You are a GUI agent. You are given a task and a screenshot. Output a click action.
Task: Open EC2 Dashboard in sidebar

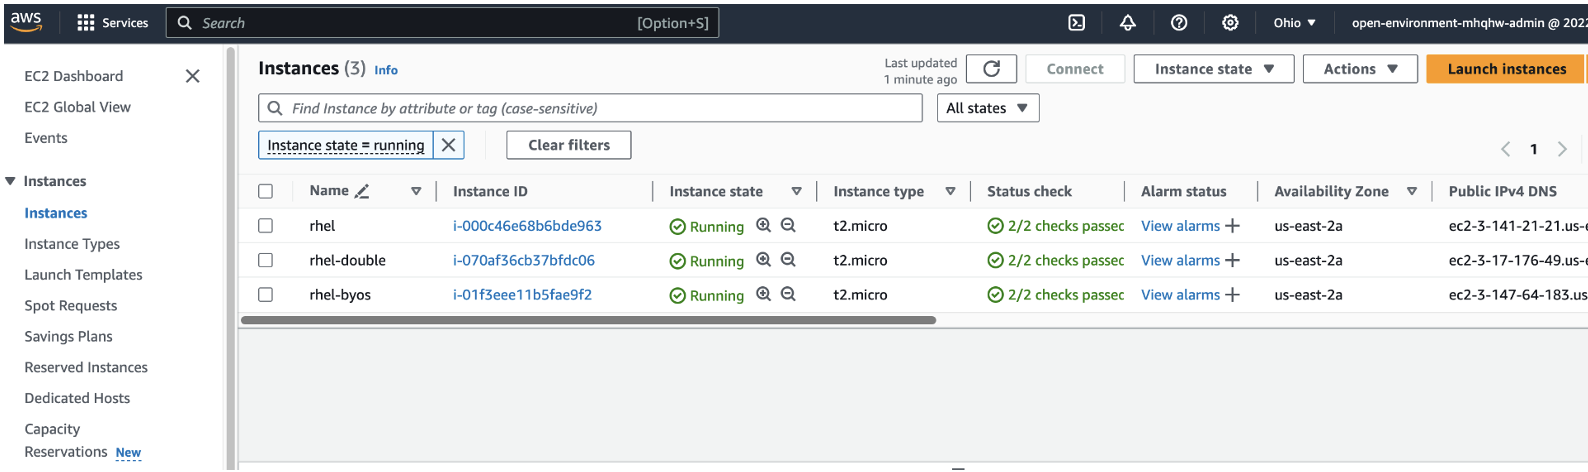(x=74, y=76)
